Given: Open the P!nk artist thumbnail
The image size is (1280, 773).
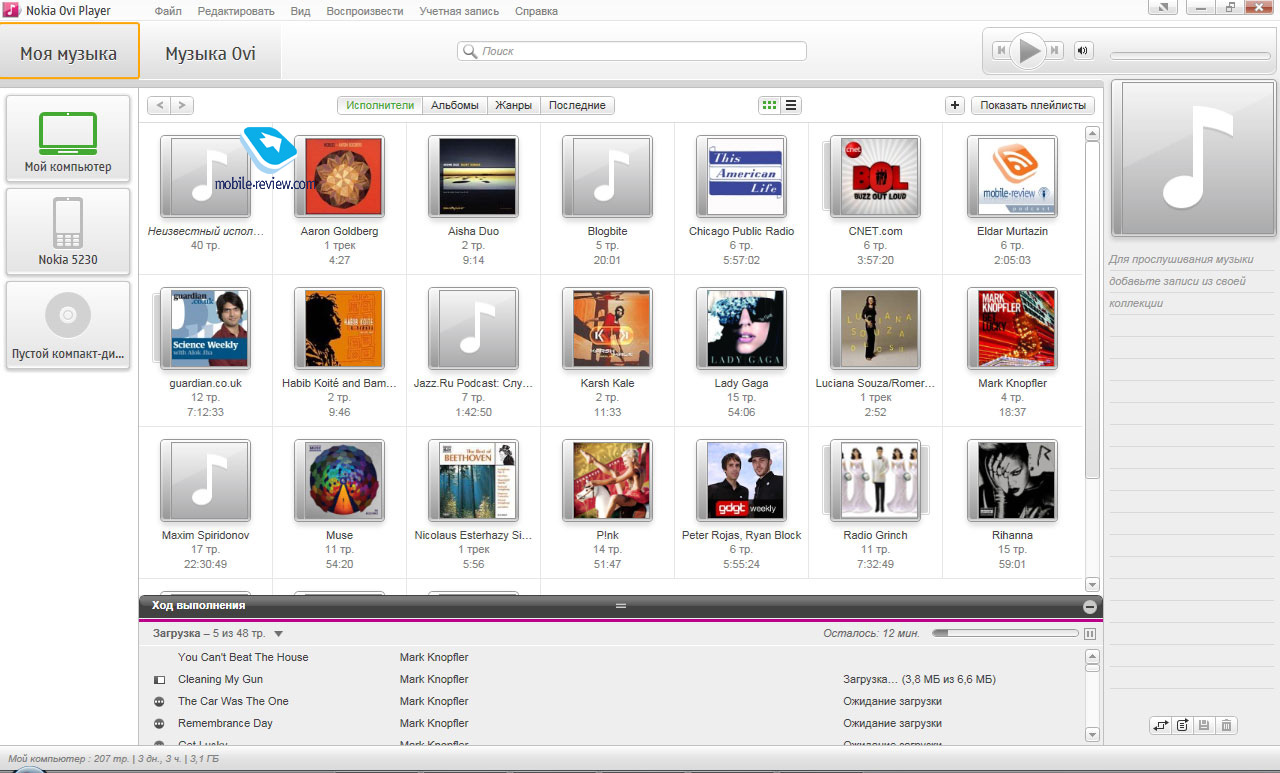Looking at the screenshot, I should [x=608, y=481].
